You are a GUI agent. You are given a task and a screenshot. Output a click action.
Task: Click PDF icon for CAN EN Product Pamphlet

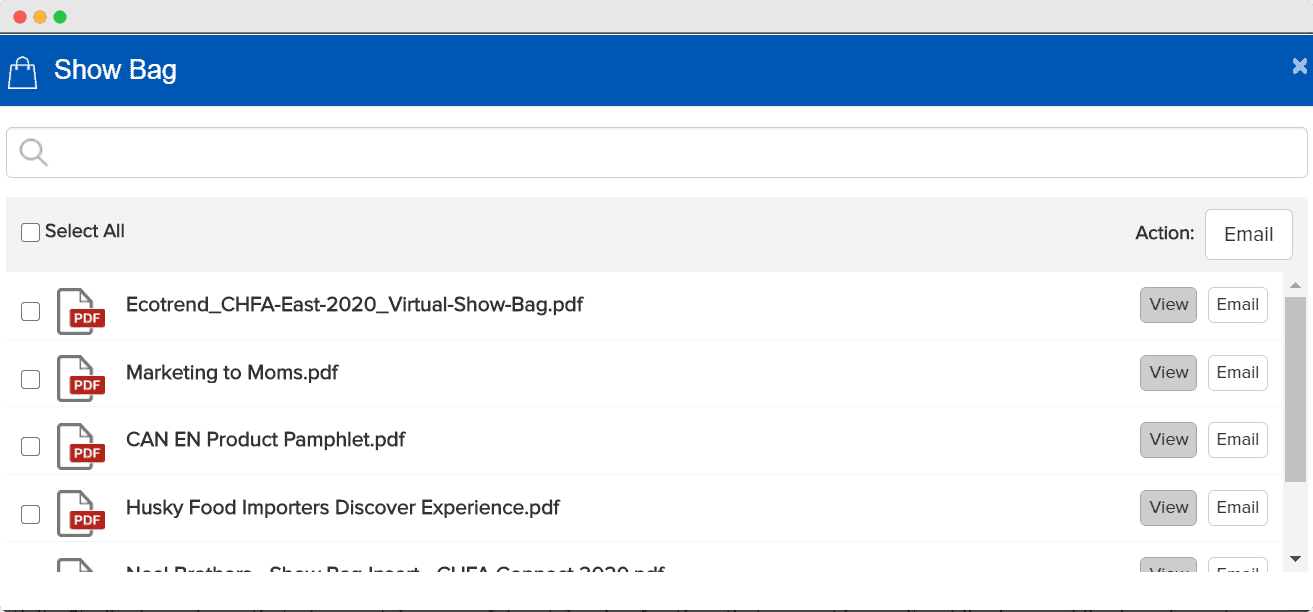(x=80, y=446)
